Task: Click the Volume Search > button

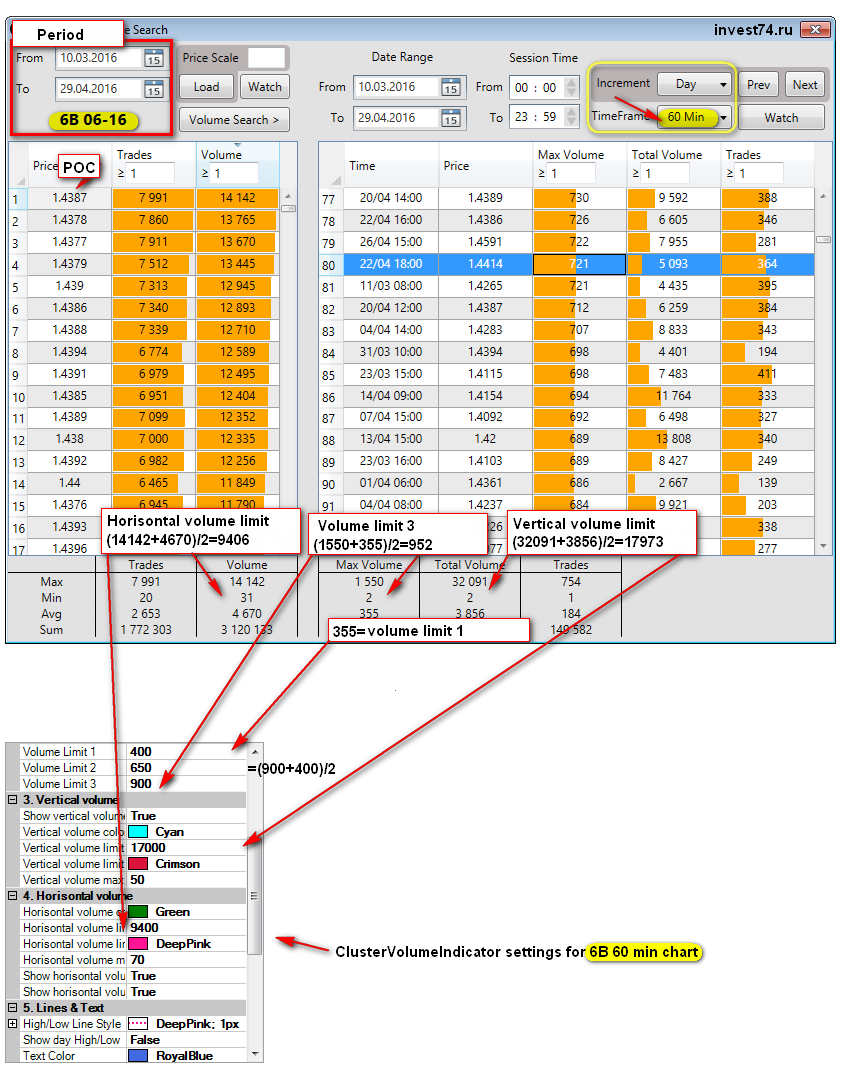Action: [234, 120]
